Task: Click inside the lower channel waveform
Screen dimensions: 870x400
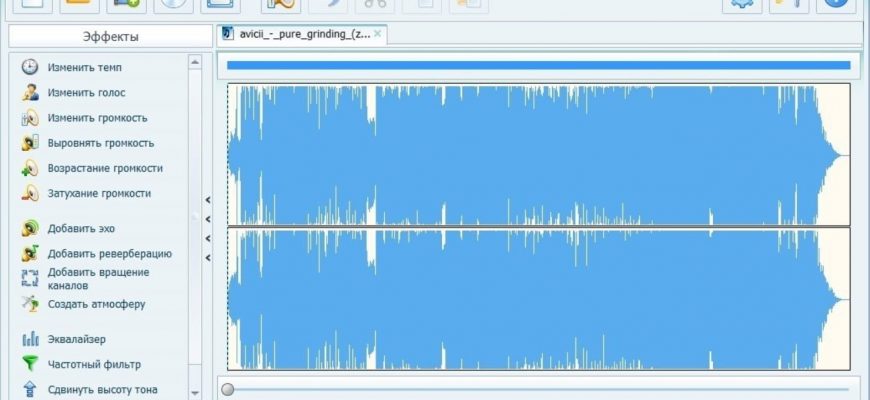Action: pyautogui.click(x=538, y=298)
